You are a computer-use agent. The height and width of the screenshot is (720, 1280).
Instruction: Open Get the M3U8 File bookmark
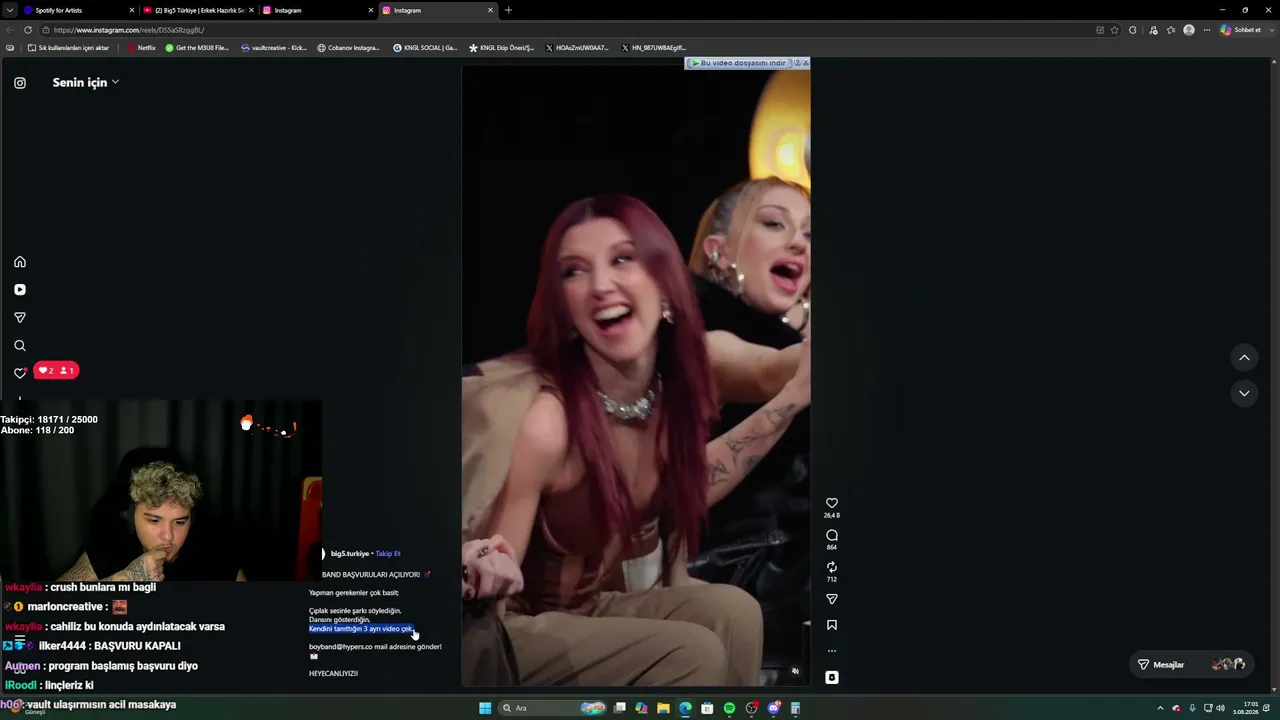(x=197, y=48)
